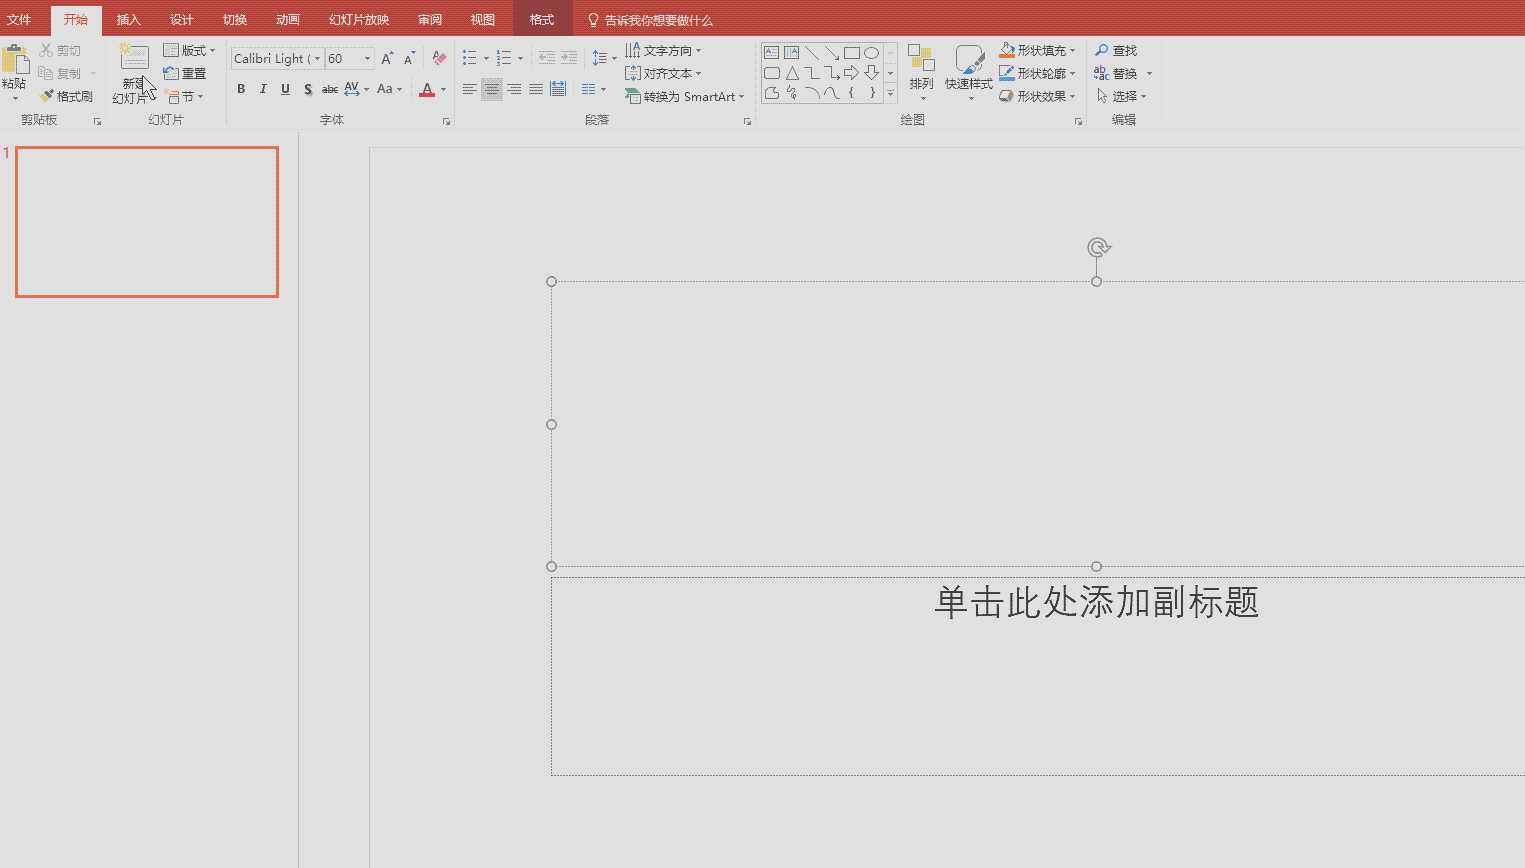Image resolution: width=1525 pixels, height=868 pixels.
Task: Switch to the Slide Show (幻灯片放映) tab
Action: pos(358,20)
